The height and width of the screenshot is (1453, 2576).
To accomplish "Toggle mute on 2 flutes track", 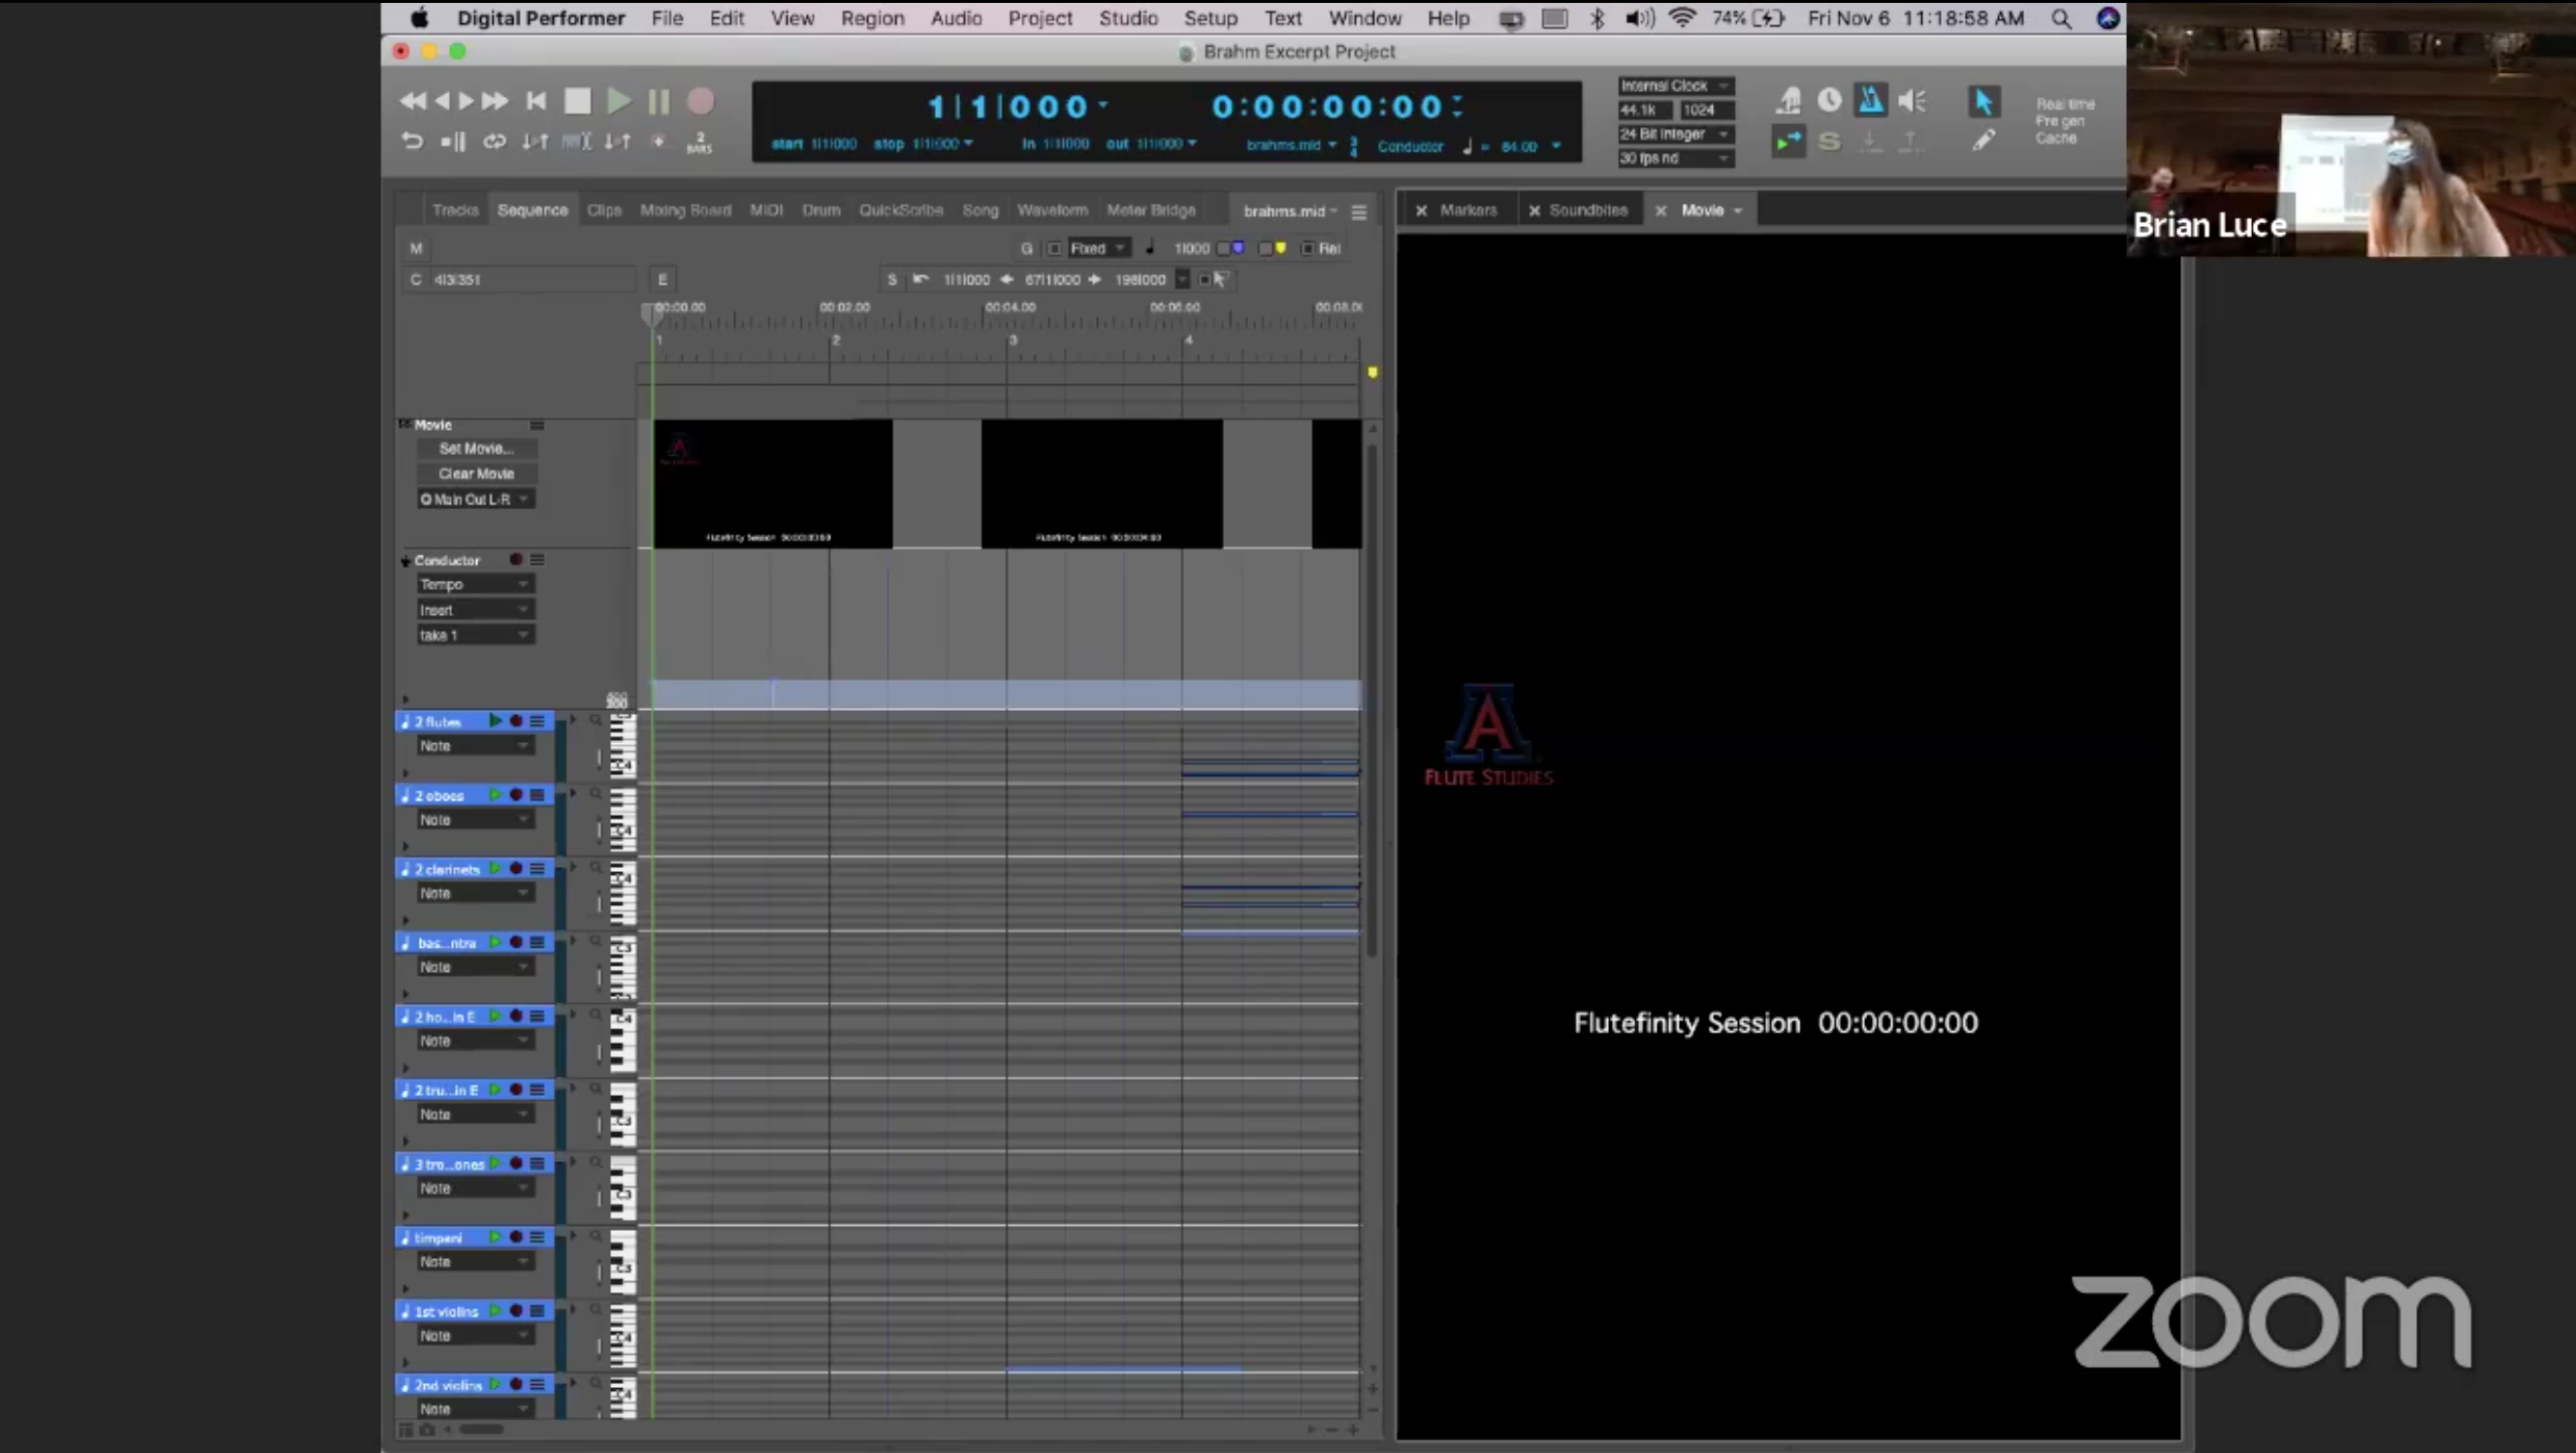I will [496, 721].
